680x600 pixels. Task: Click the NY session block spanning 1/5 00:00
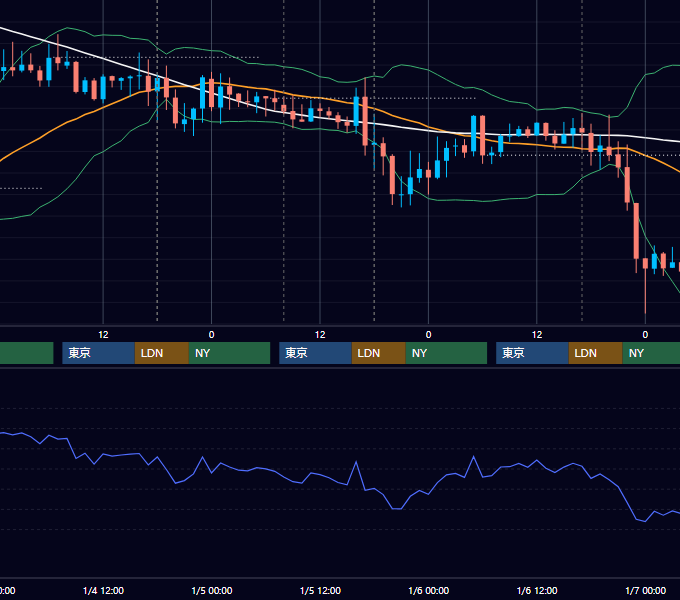229,353
